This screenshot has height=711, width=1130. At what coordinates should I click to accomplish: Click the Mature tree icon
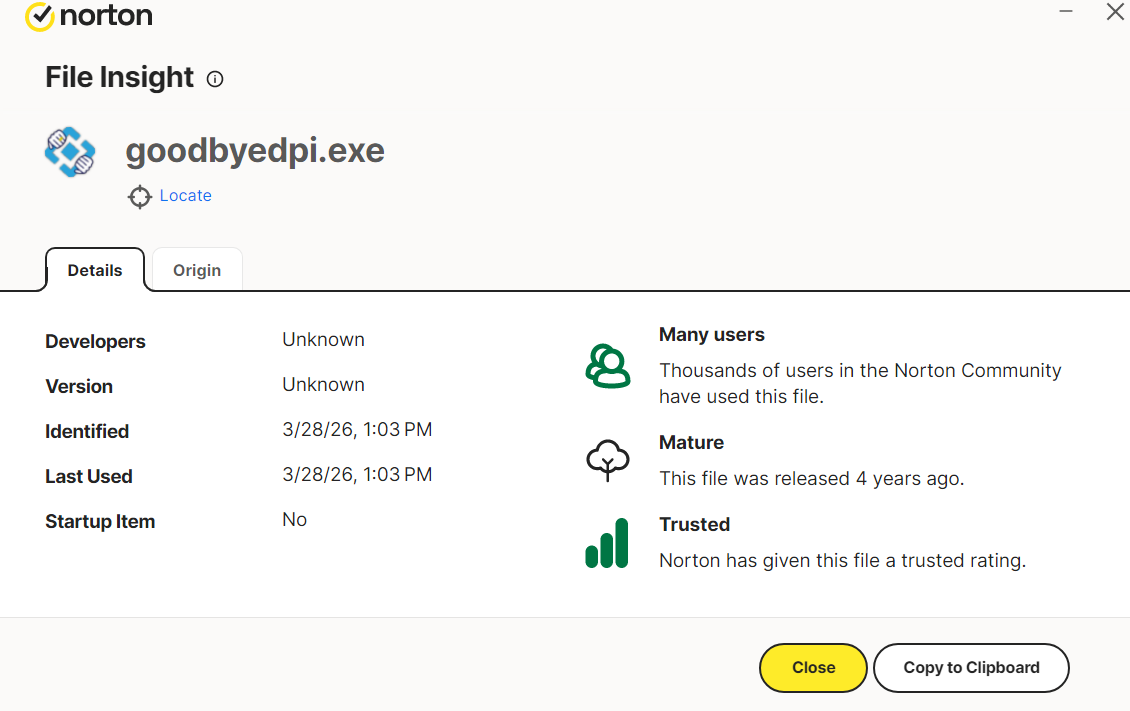coord(607,460)
